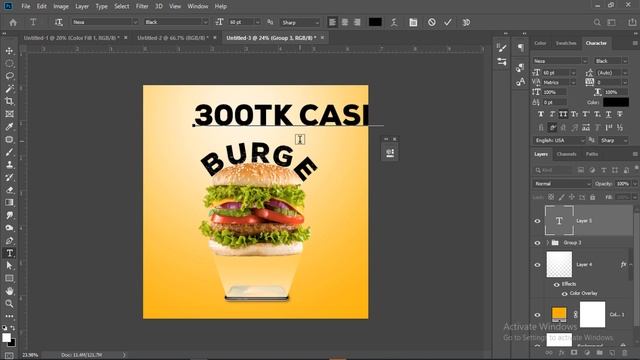The height and width of the screenshot is (360, 640).
Task: Hide the Group 3 layer group
Action: [538, 243]
